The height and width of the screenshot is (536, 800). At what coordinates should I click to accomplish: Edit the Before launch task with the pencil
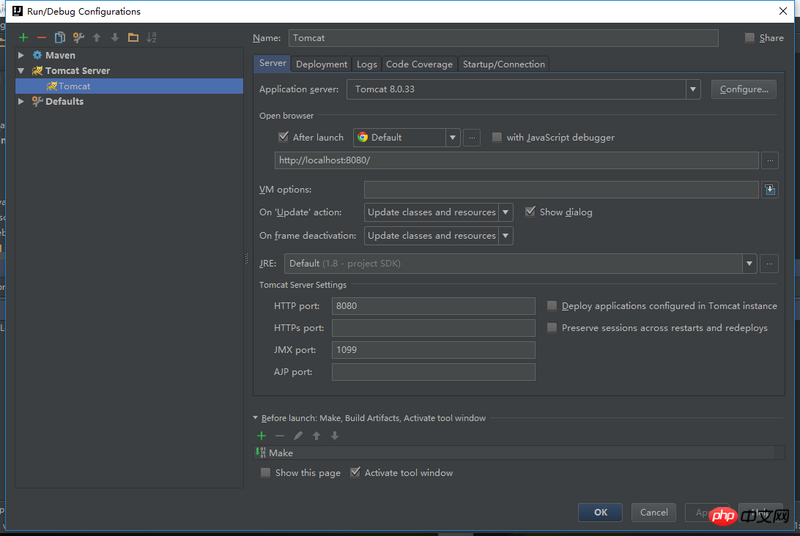(x=298, y=436)
